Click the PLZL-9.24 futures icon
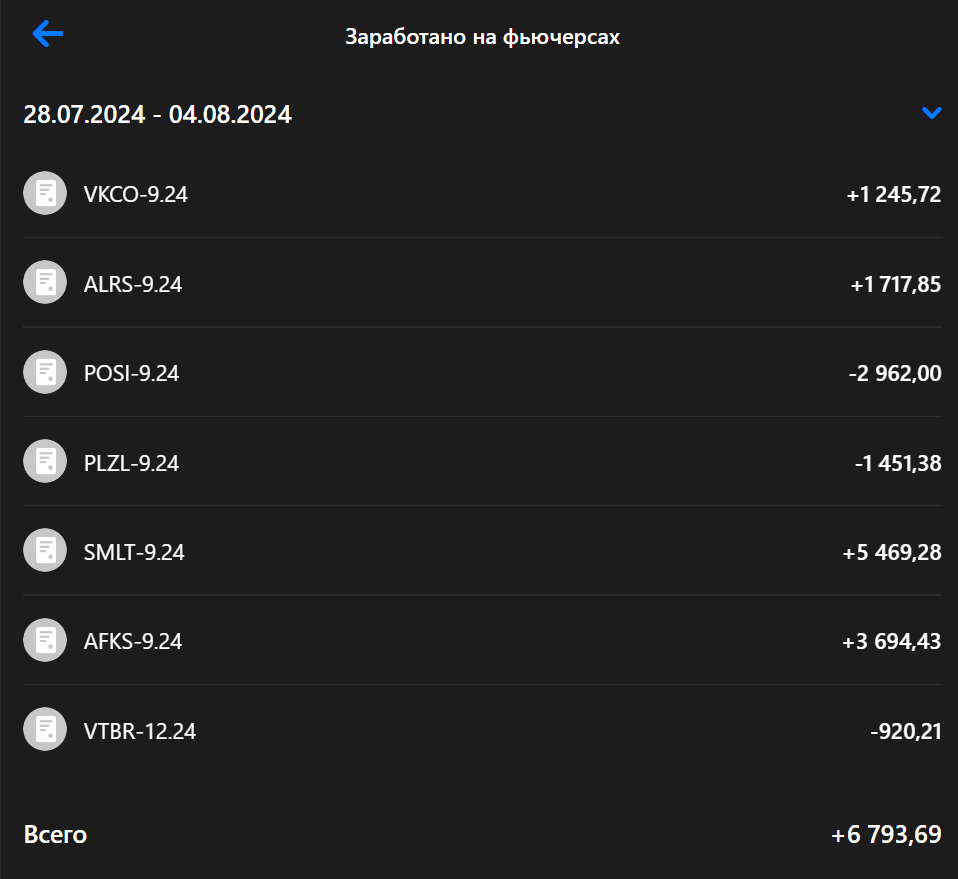 (45, 461)
